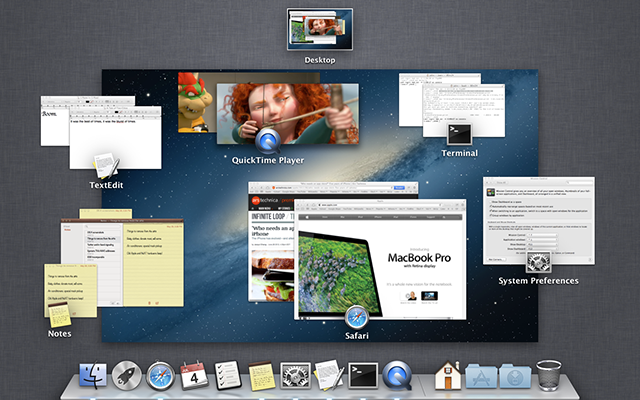Click 'TextEdit' group label
The width and height of the screenshot is (640, 400).
106,185
